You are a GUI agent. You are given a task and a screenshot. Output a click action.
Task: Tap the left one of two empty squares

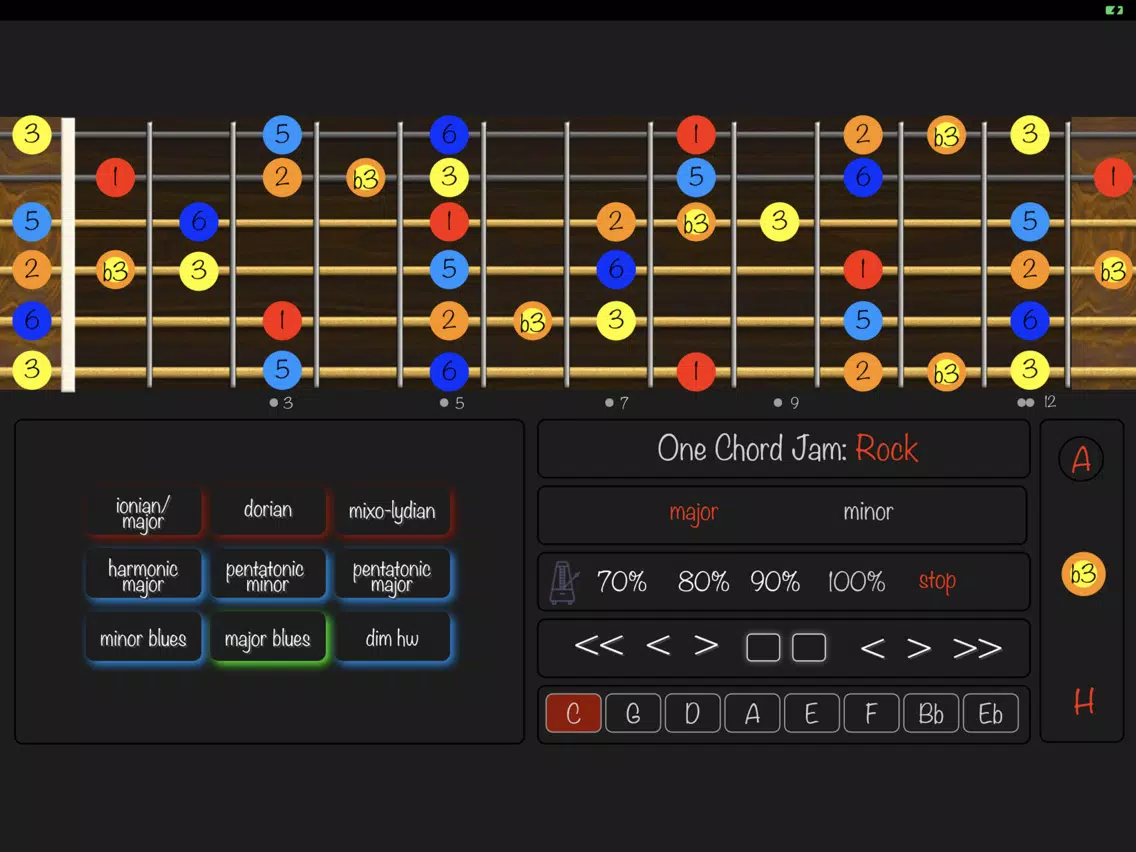(x=763, y=647)
